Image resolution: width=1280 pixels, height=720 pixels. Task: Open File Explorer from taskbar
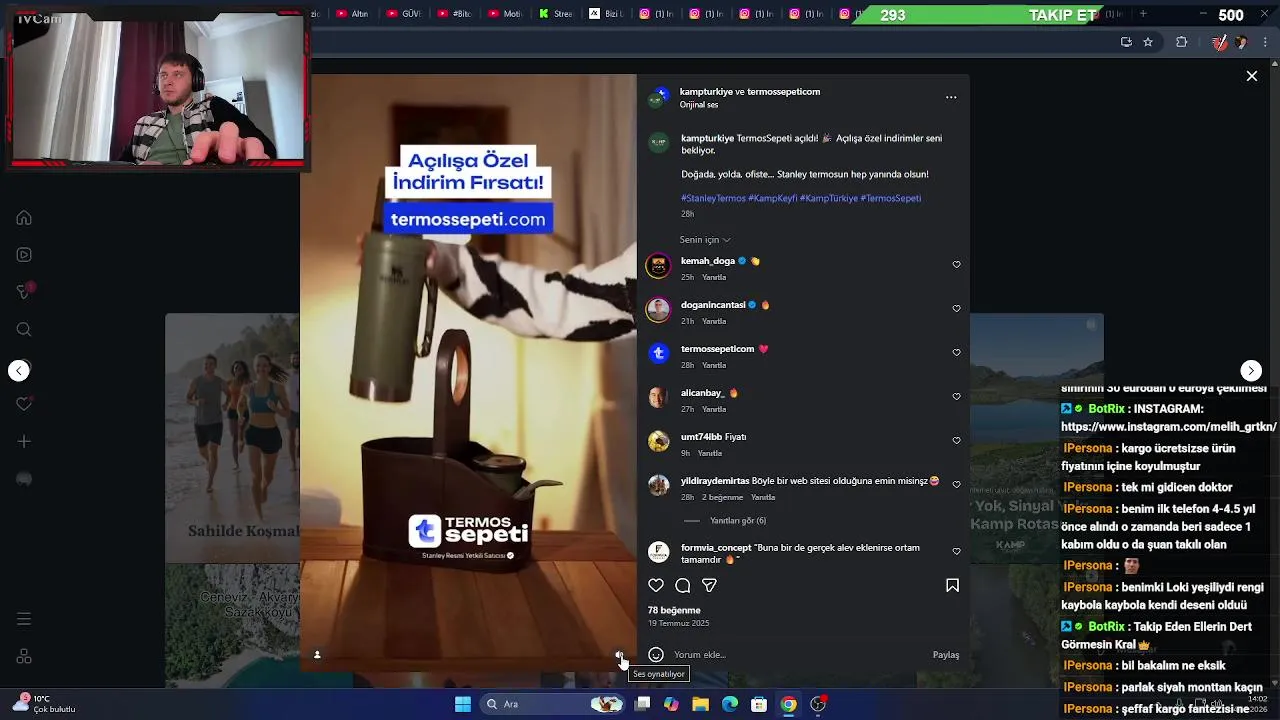point(700,704)
